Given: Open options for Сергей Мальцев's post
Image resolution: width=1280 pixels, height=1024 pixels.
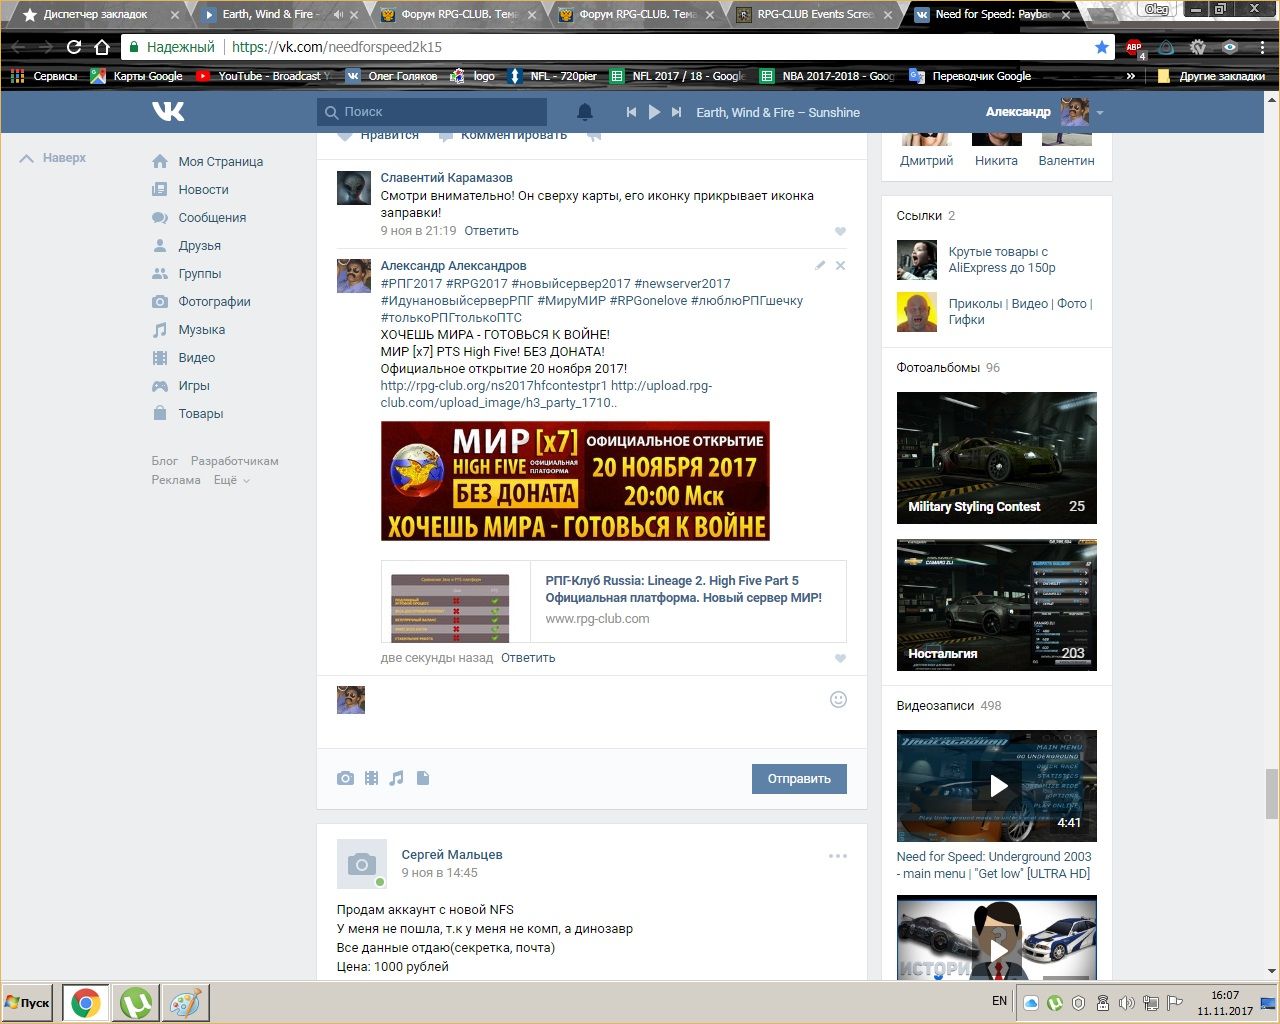Looking at the screenshot, I should (837, 856).
